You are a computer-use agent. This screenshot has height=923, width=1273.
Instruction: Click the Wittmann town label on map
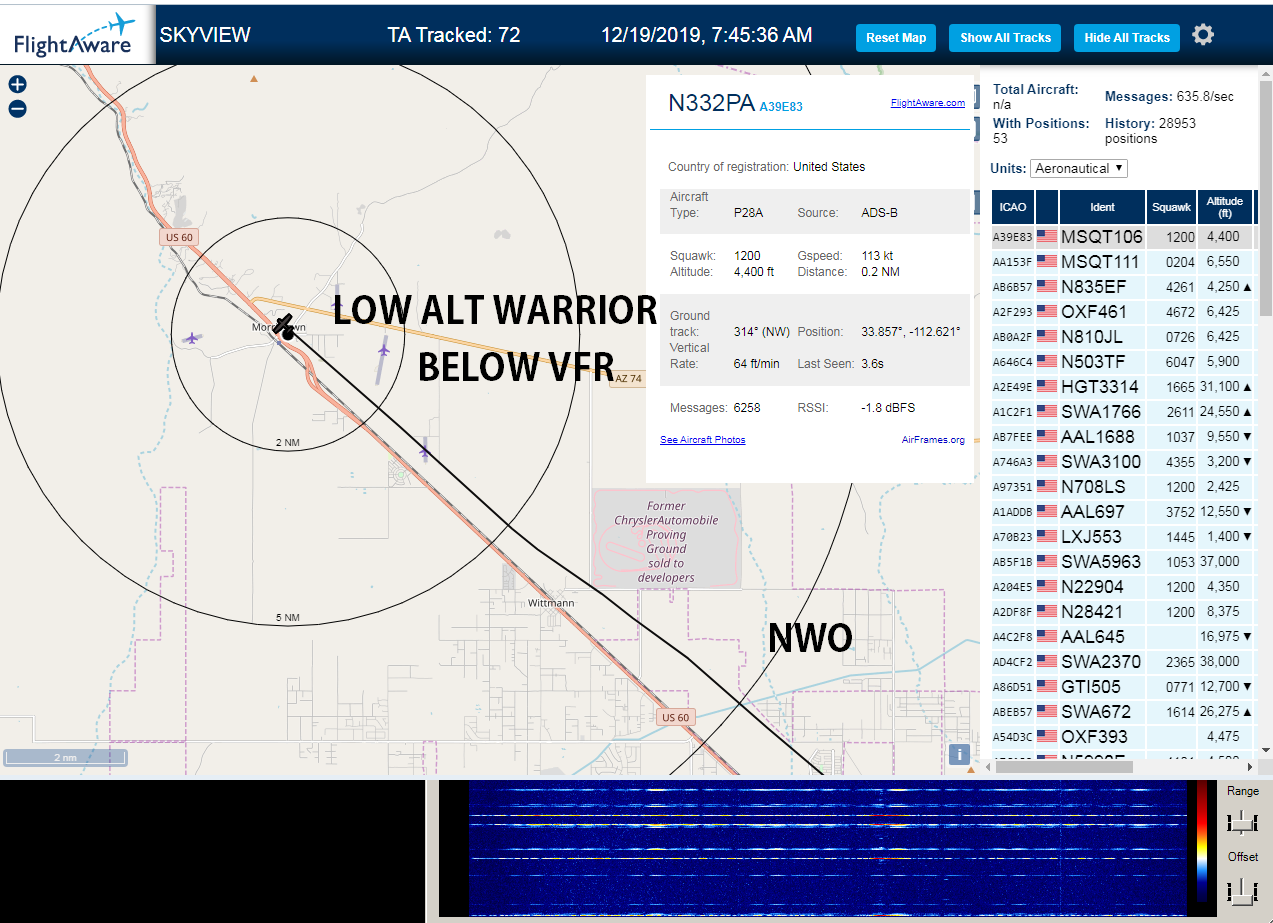point(552,603)
